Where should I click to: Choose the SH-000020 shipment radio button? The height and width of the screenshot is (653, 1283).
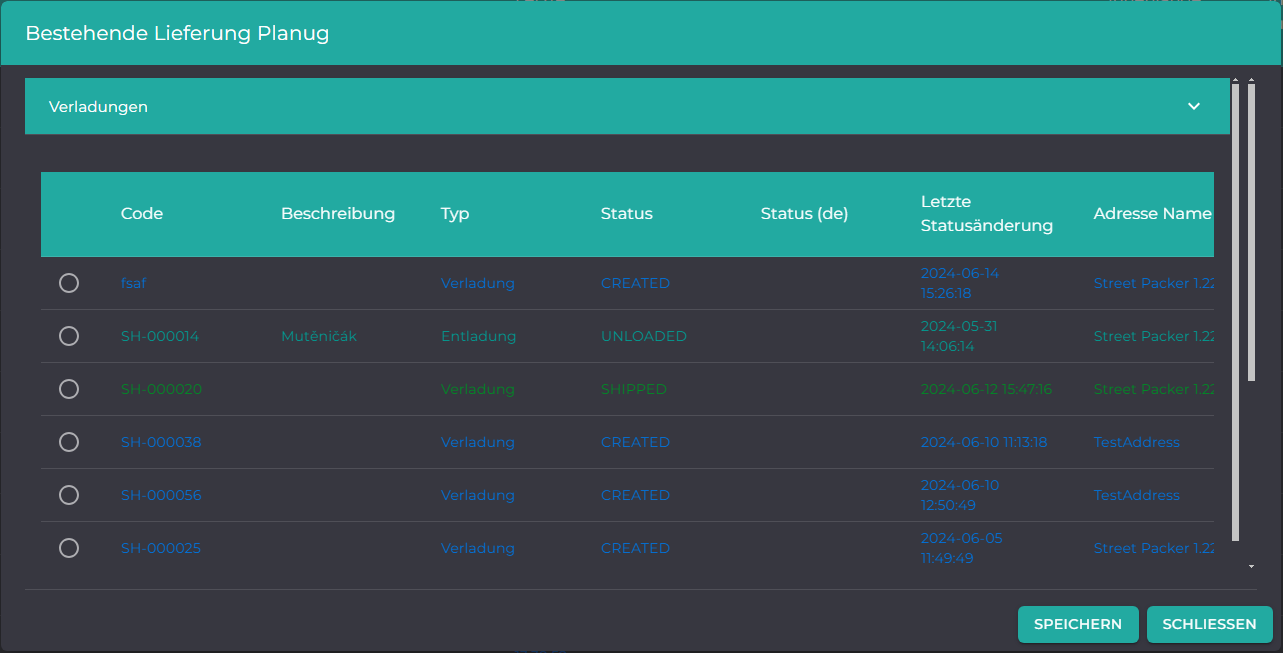pos(69,389)
